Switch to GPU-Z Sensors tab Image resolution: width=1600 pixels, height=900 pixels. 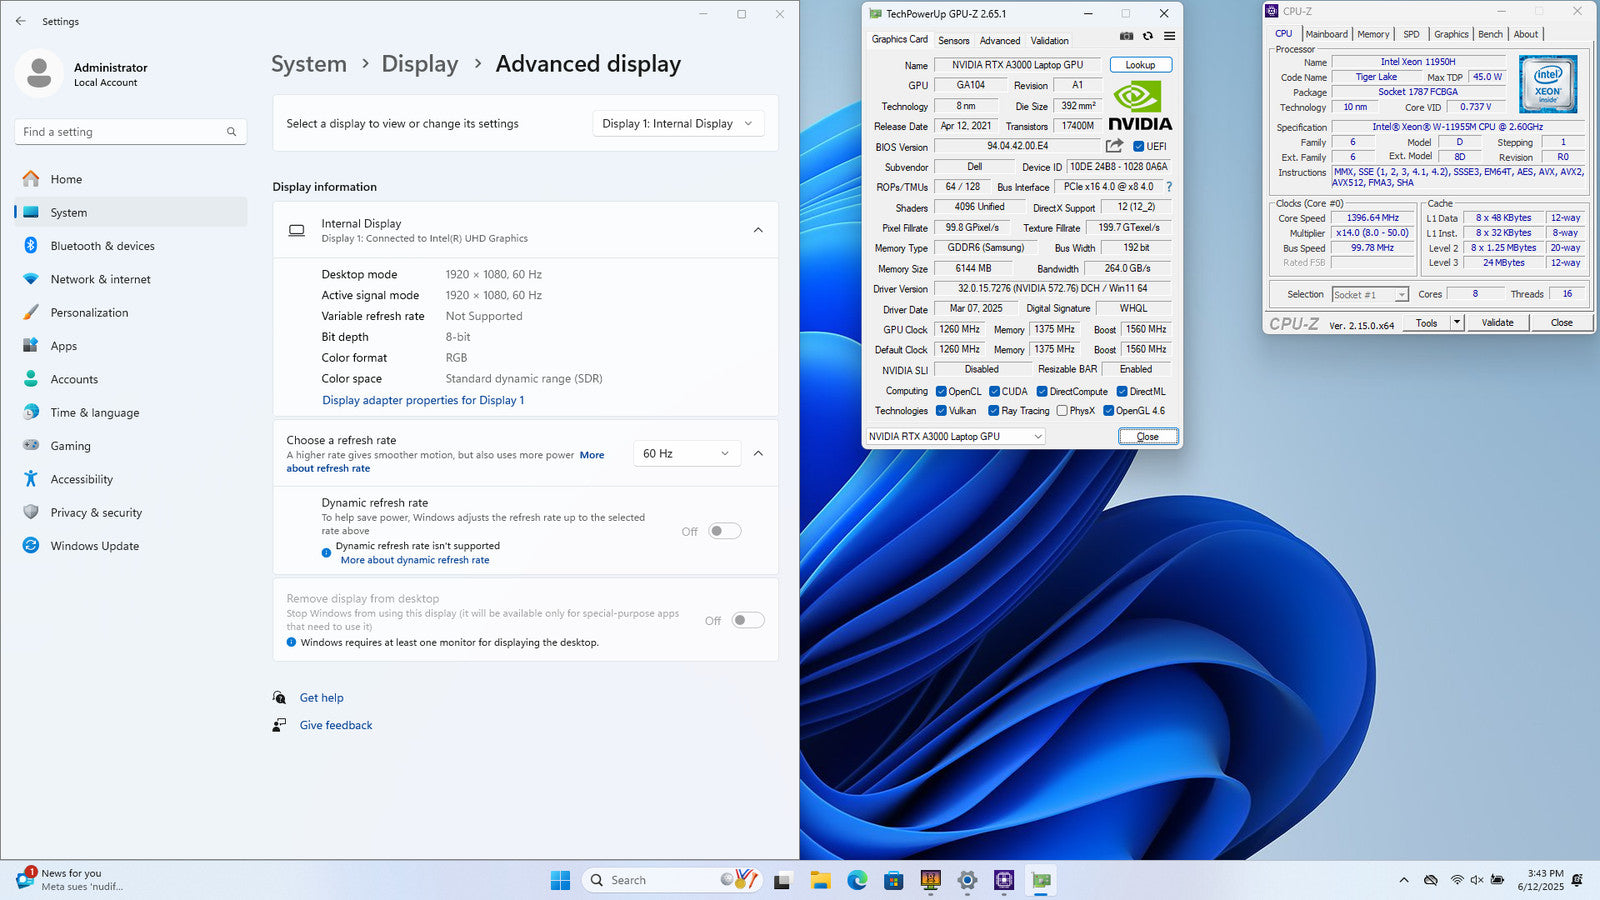pos(954,40)
